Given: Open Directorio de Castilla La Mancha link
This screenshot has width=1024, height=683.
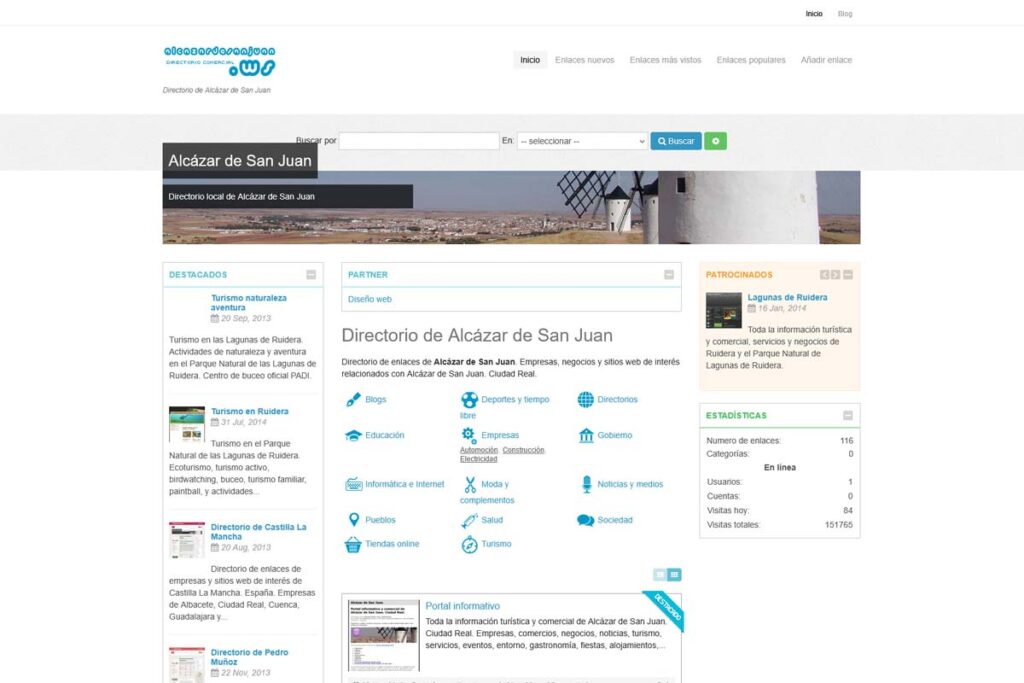Looking at the screenshot, I should [x=259, y=532].
